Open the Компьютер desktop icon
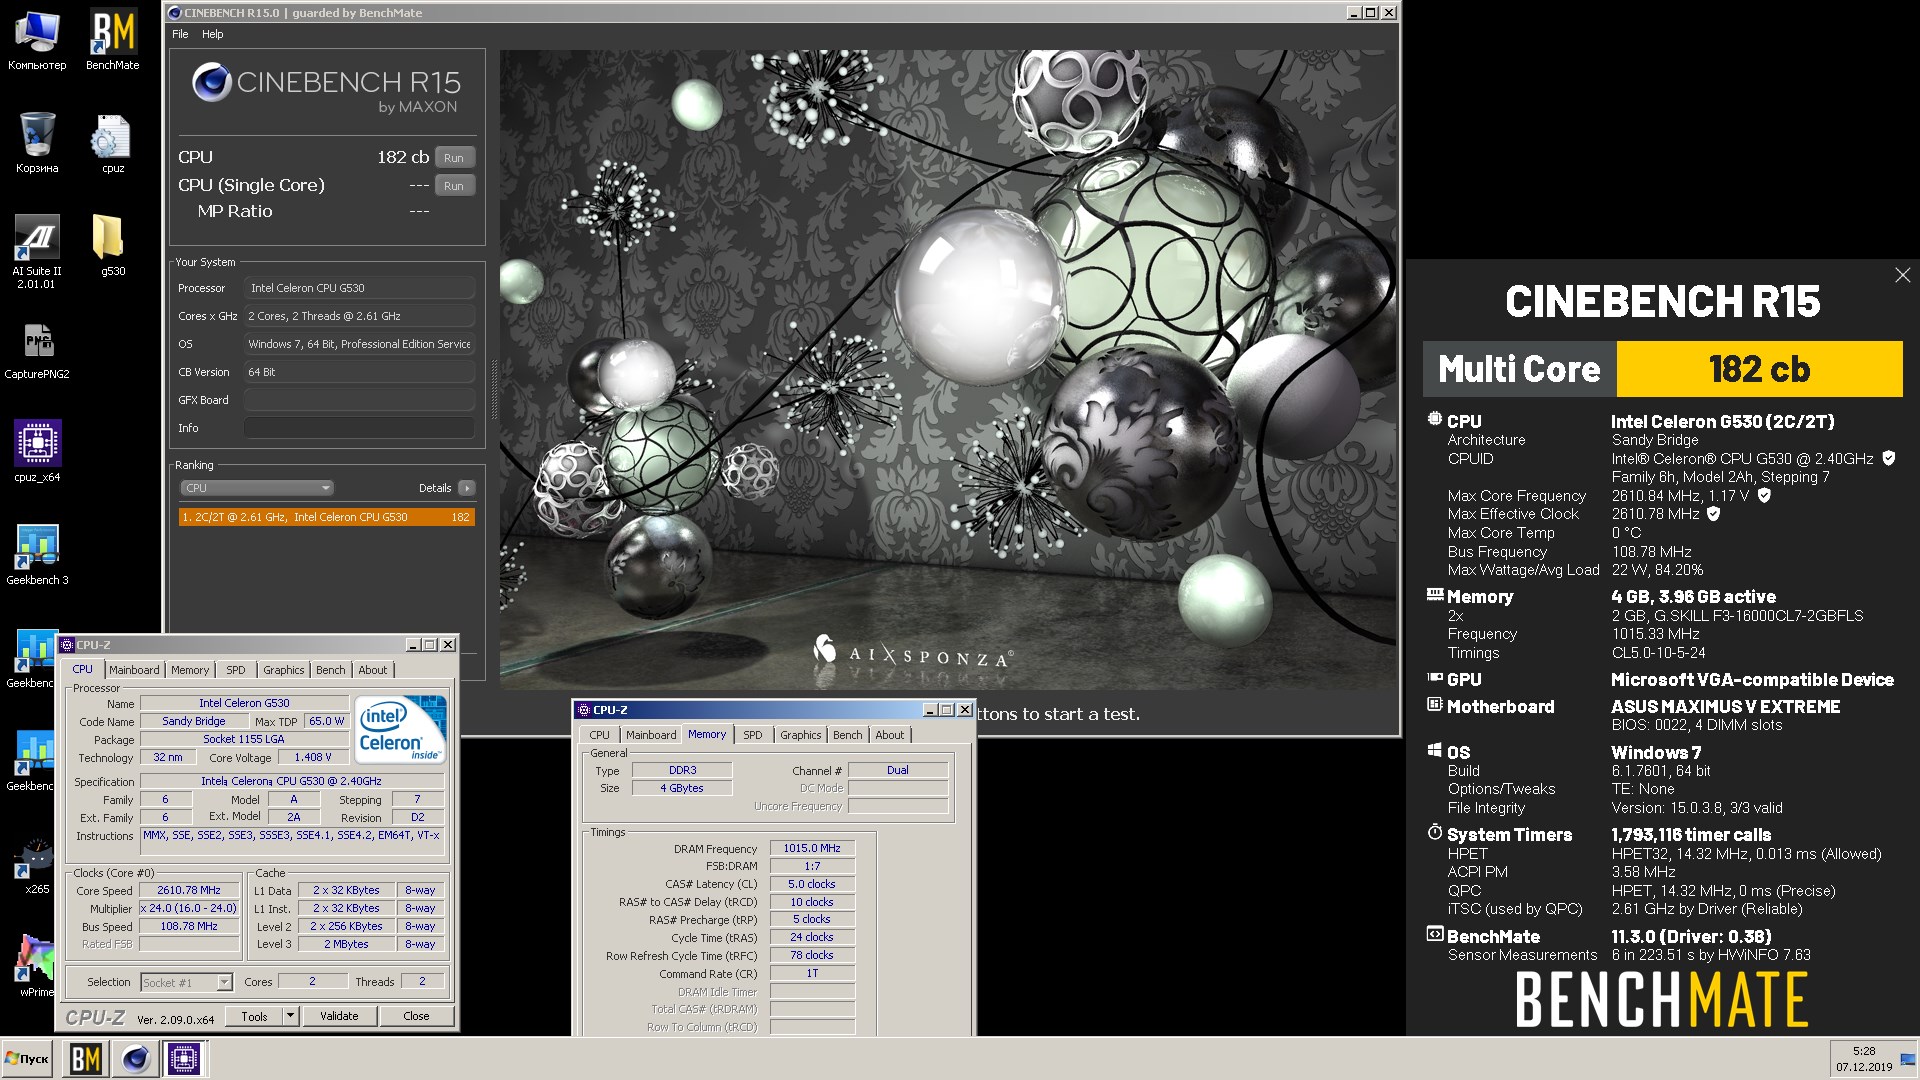 [37, 40]
